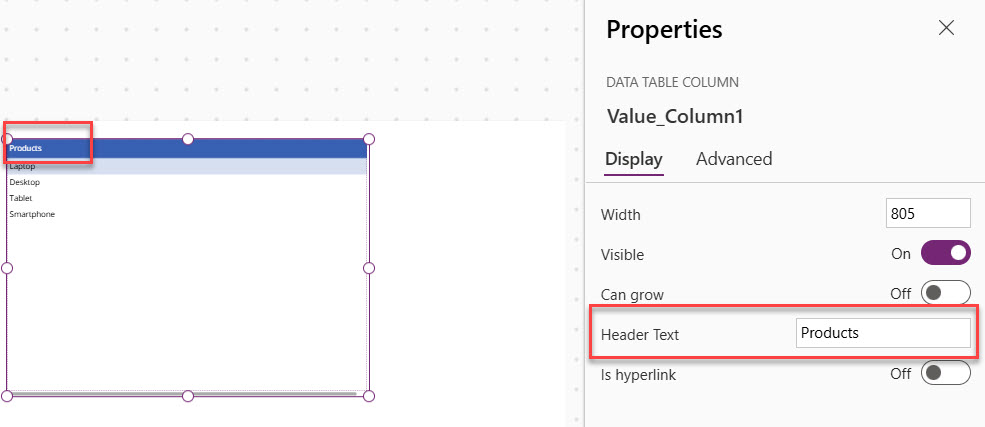
Task: Click the top-center resize handle of table
Action: (x=188, y=139)
